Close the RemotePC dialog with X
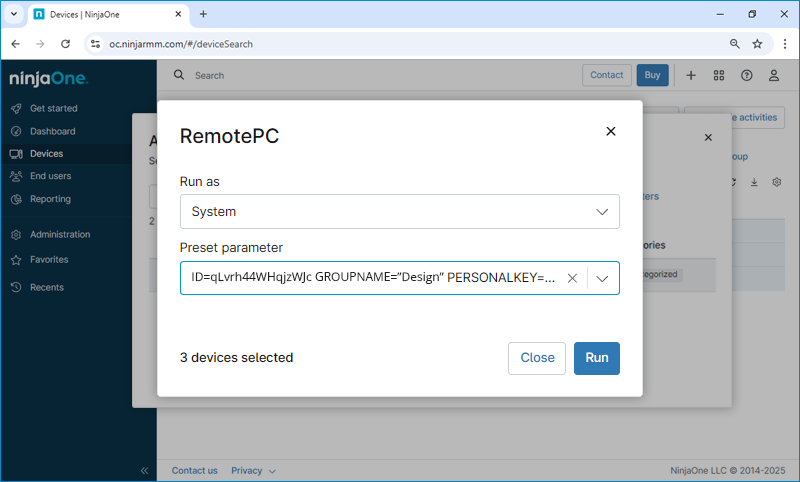Viewport: 800px width, 482px height. coord(611,132)
